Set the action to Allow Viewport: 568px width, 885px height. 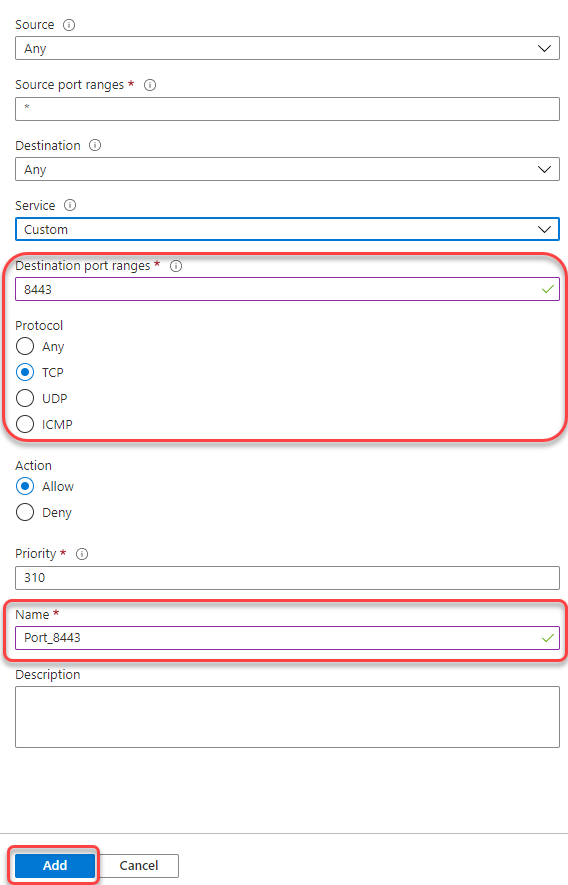[25, 486]
